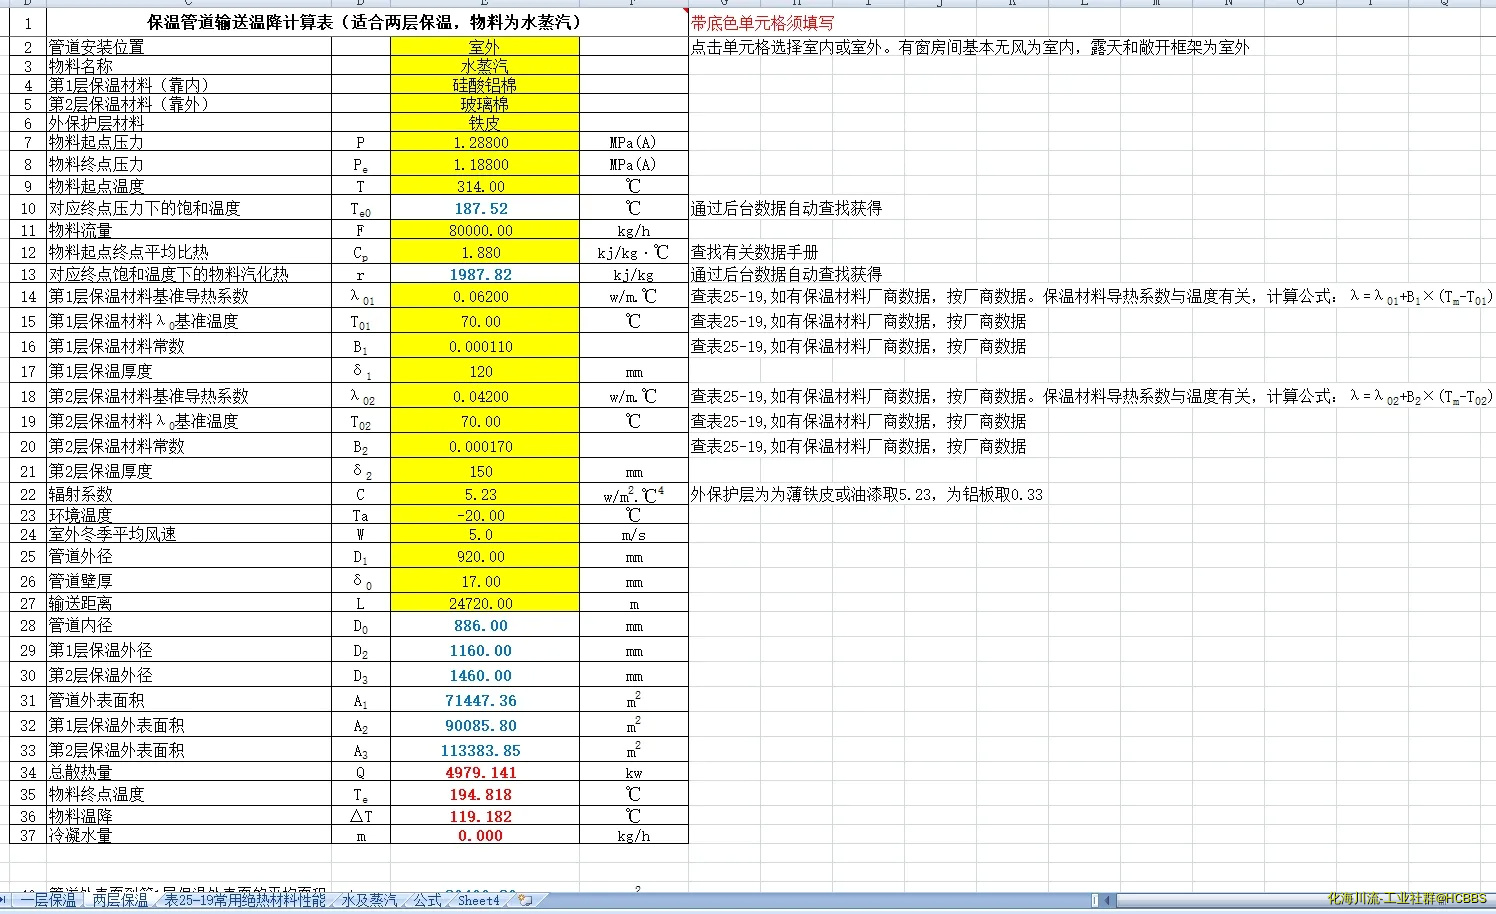Select the D2 value 1160.00
The width and height of the screenshot is (1496, 914).
[x=485, y=650]
